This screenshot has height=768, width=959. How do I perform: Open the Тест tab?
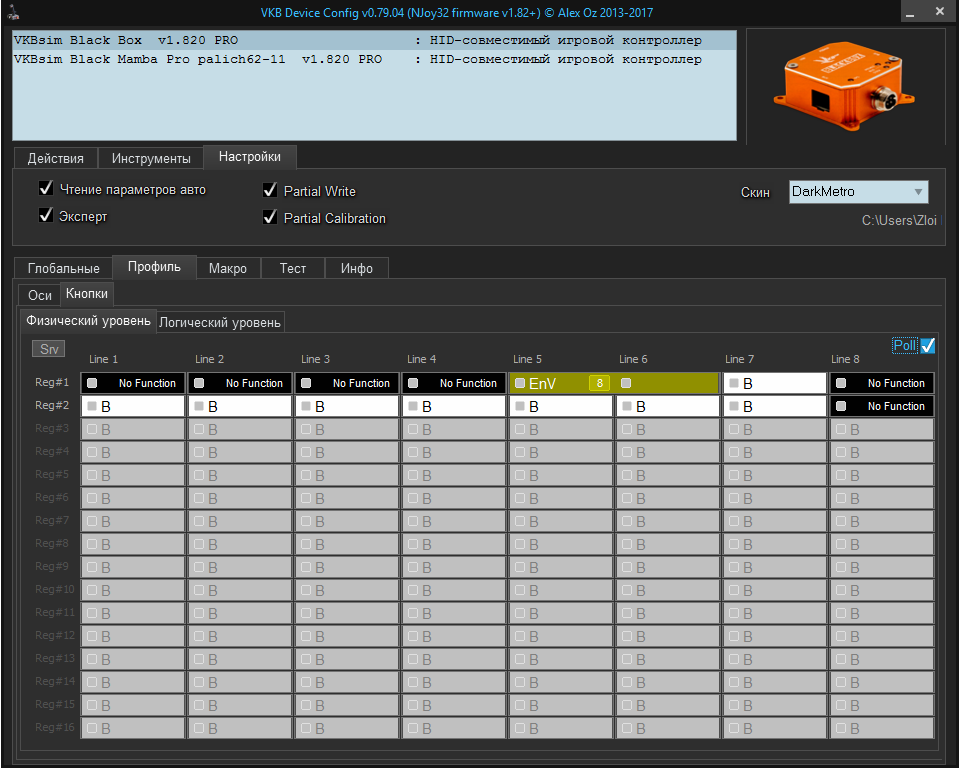pyautogui.click(x=293, y=268)
